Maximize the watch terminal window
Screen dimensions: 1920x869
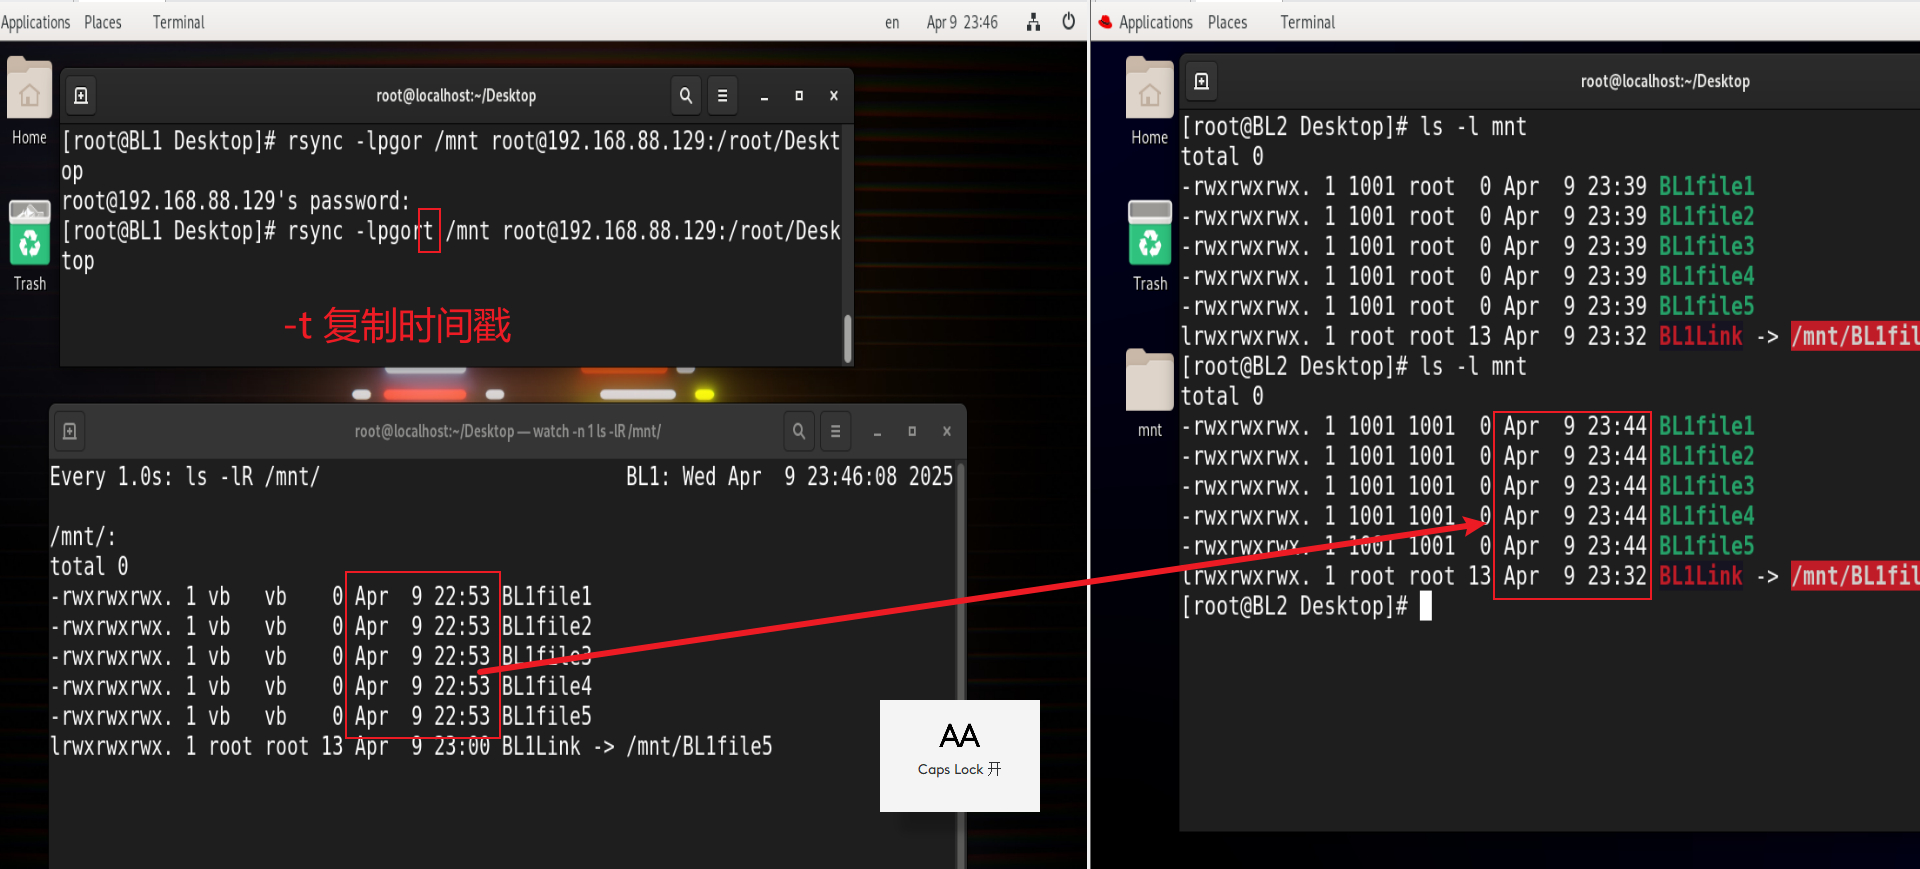pos(912,432)
